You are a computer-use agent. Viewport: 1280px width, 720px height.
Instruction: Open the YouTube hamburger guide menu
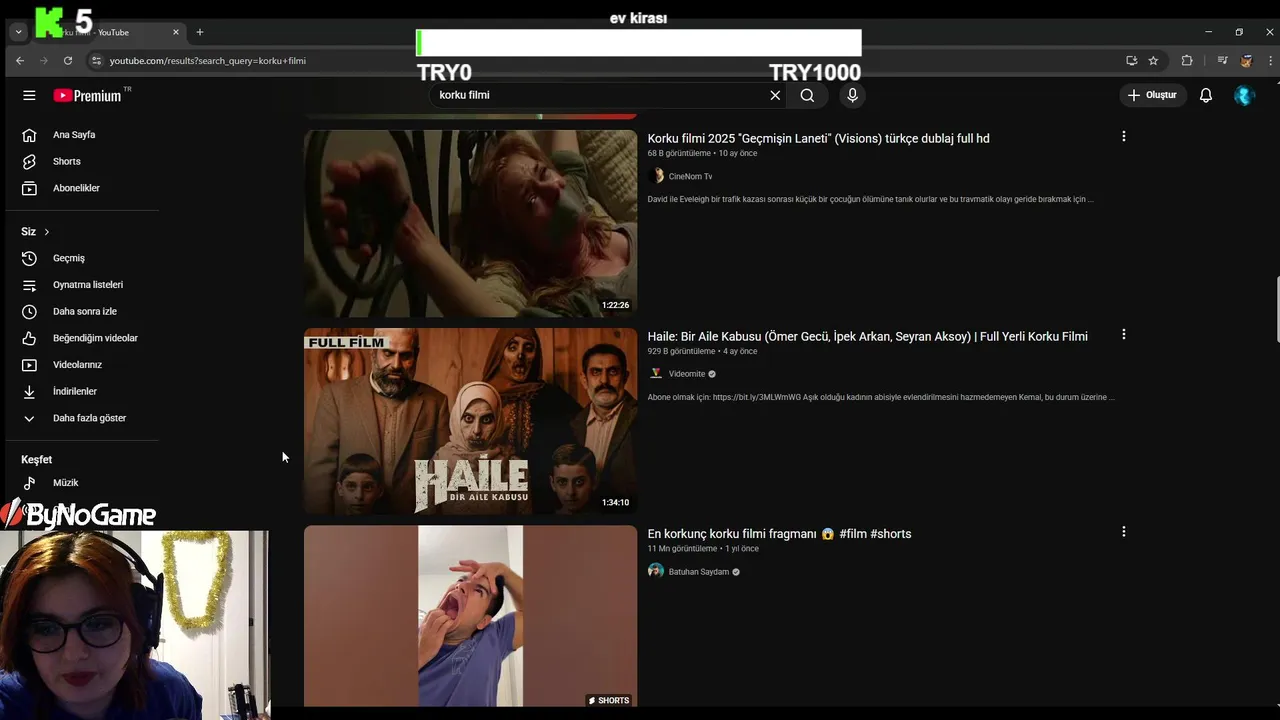(29, 95)
